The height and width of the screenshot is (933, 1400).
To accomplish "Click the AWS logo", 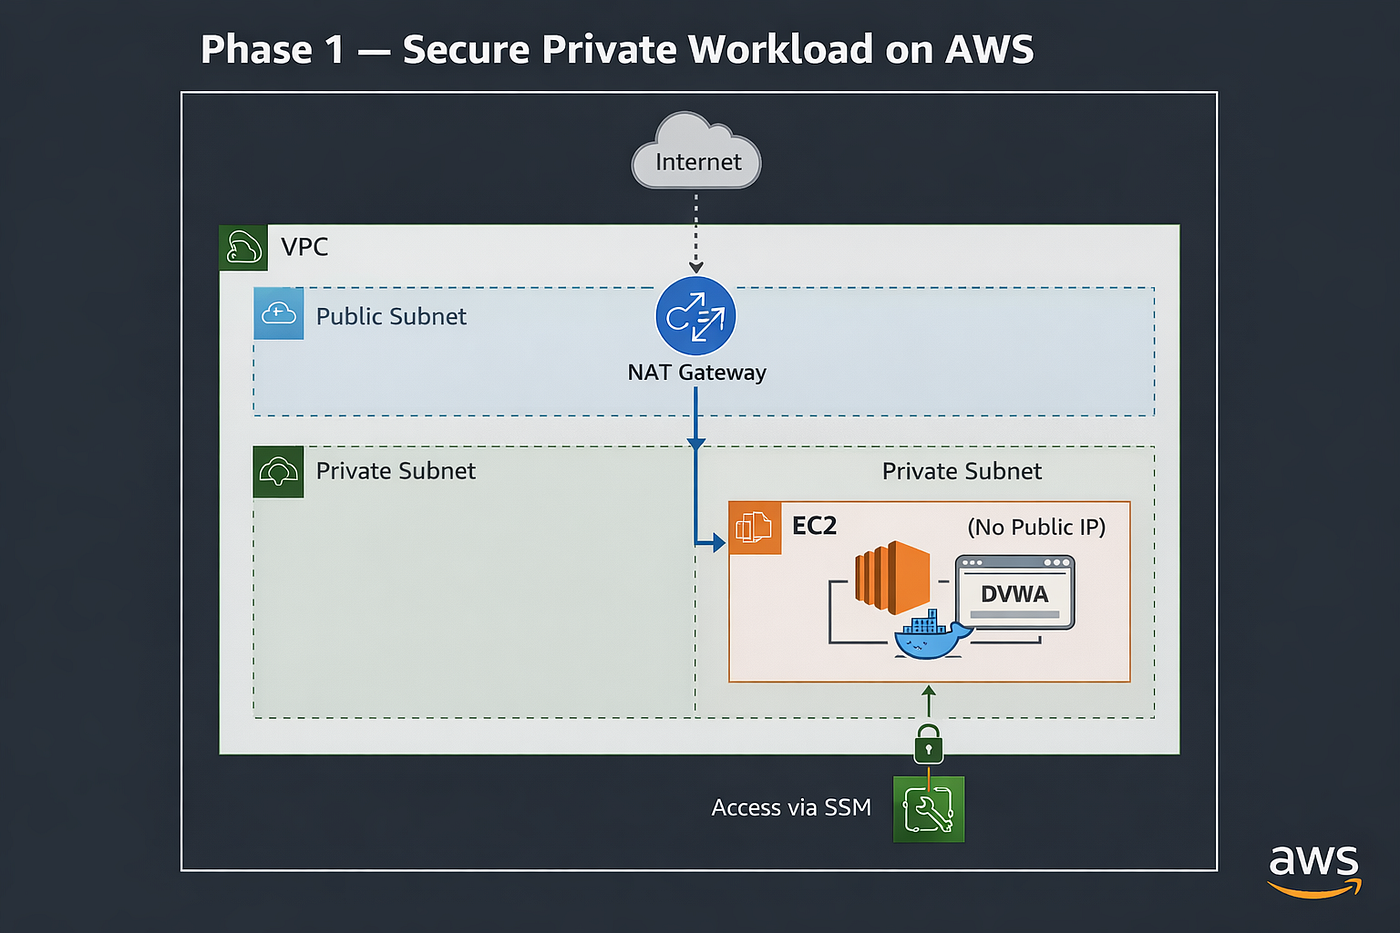I will click(1314, 870).
